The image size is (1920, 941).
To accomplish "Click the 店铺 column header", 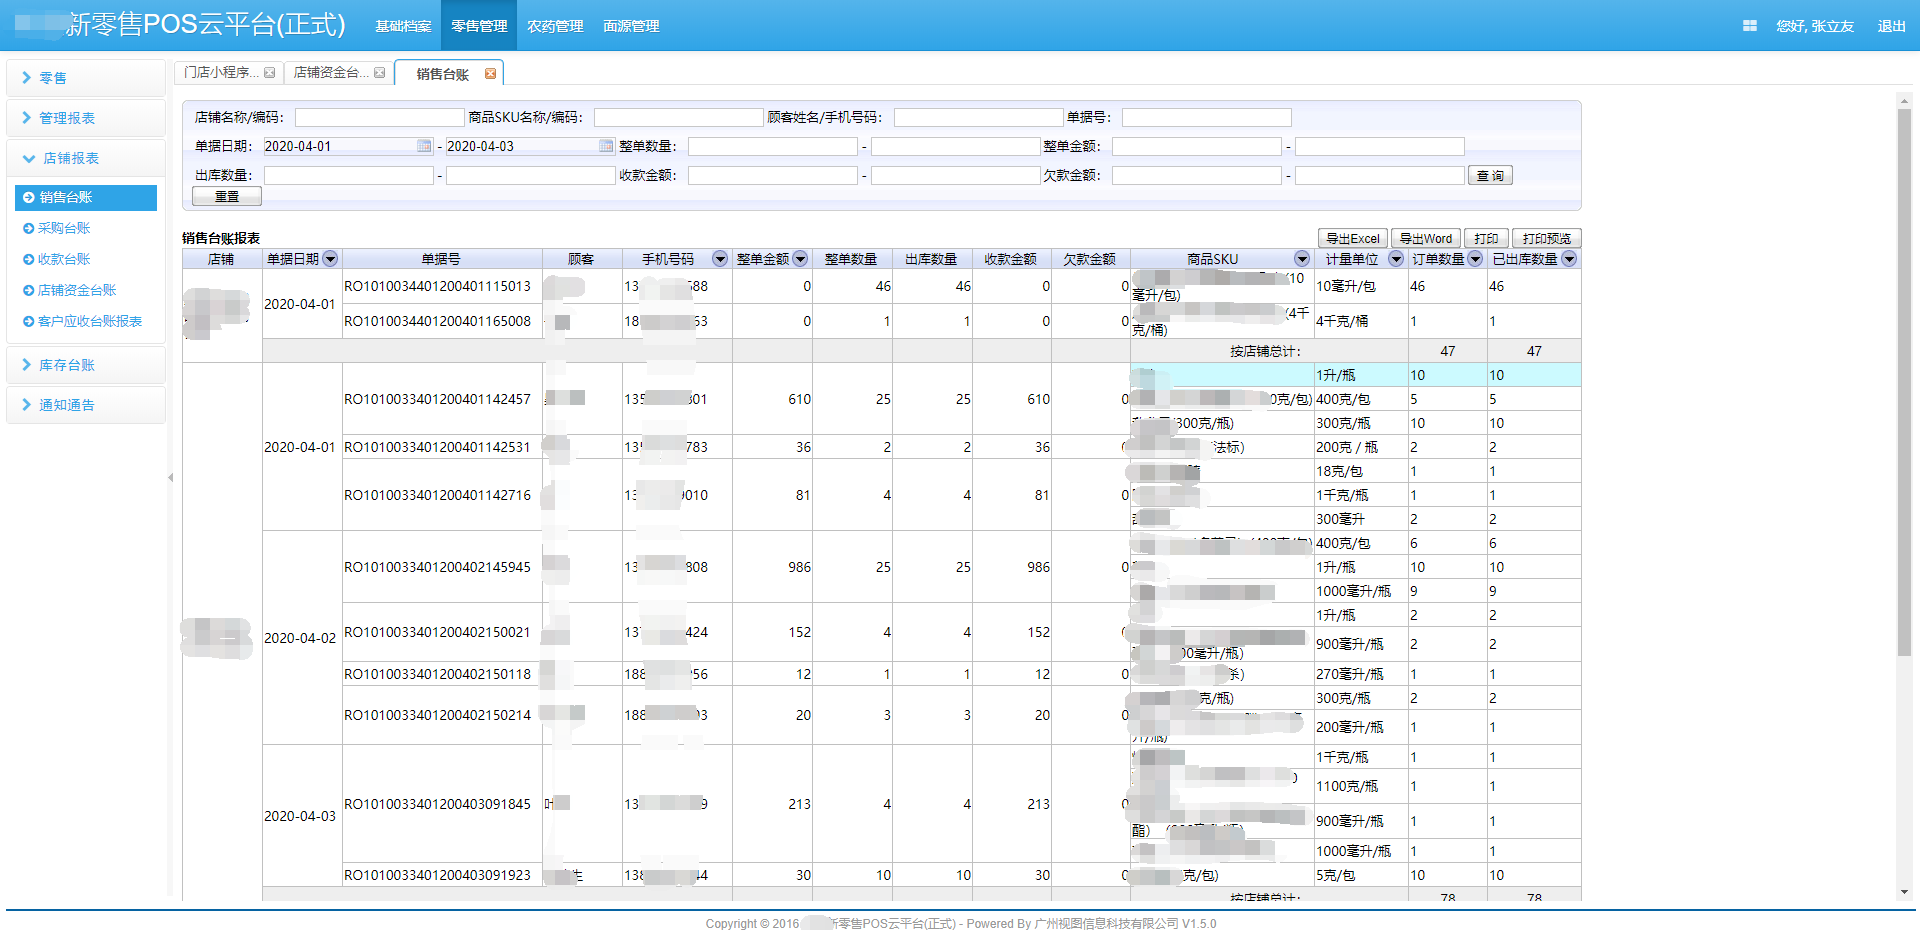I will [222, 259].
